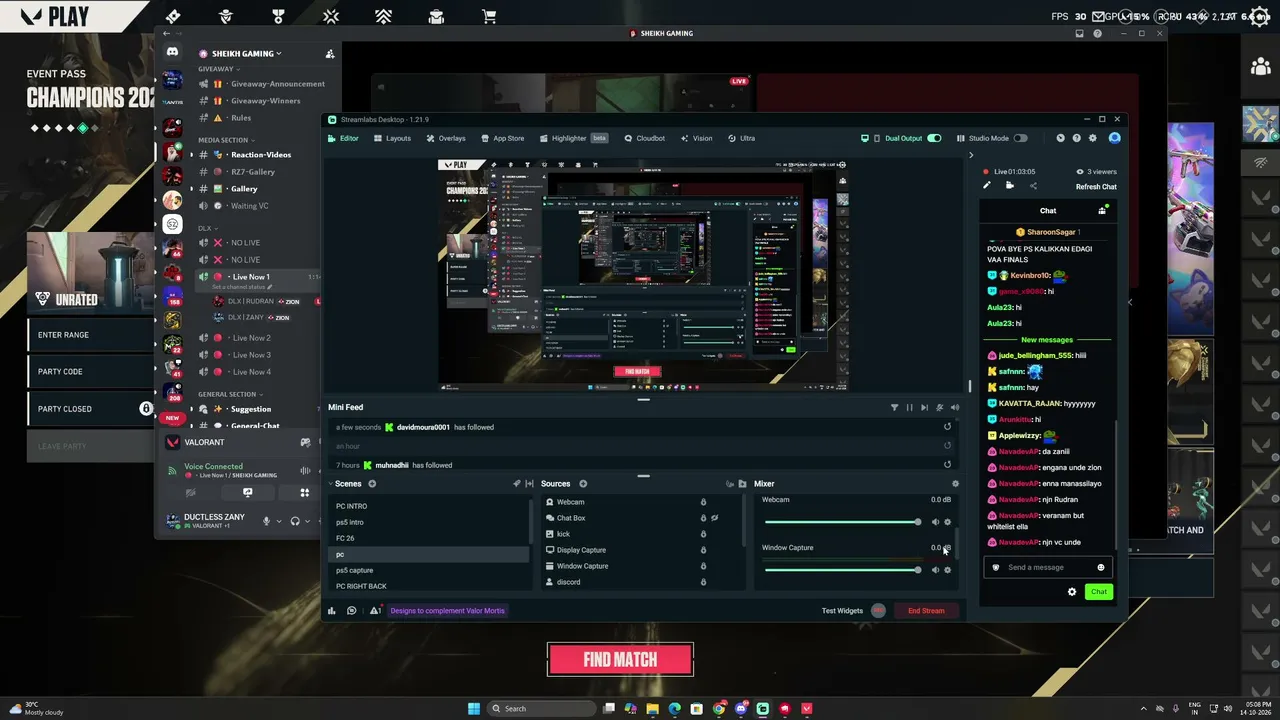Add a new source in Sources panel

pos(583,484)
